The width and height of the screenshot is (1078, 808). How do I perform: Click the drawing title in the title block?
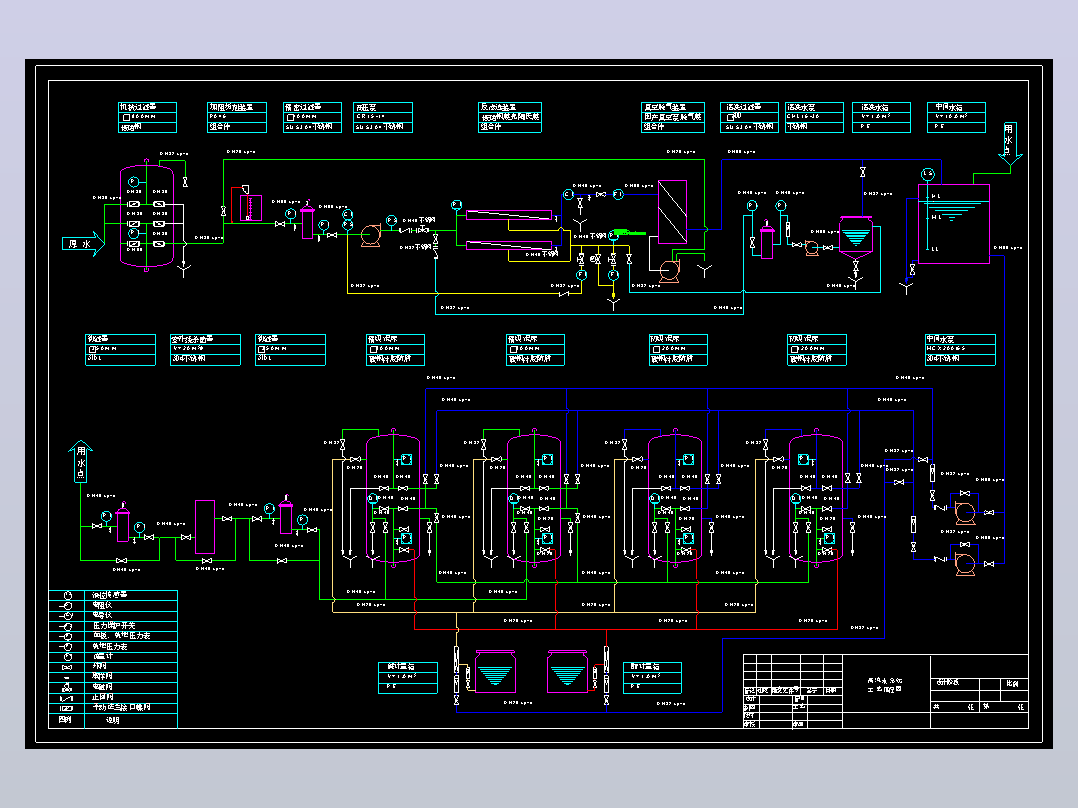[x=885, y=684]
